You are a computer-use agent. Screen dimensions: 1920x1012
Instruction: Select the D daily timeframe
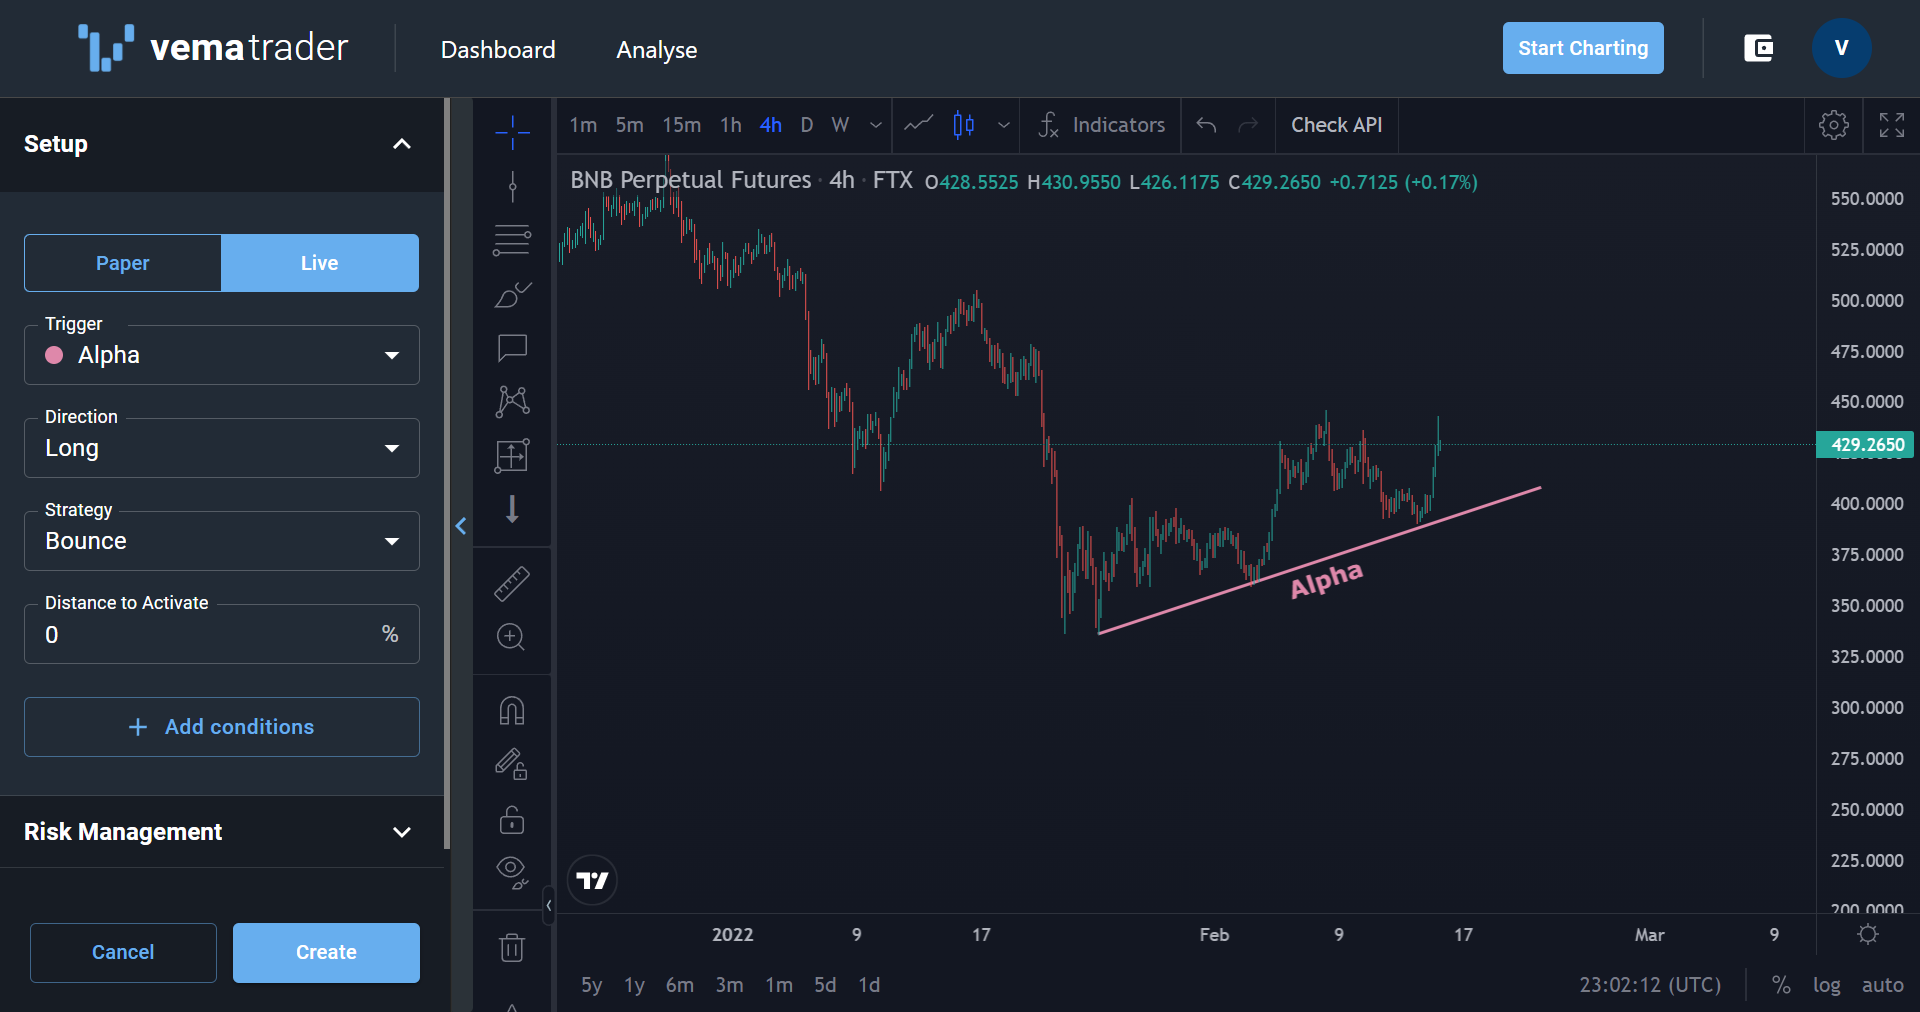pyautogui.click(x=807, y=125)
